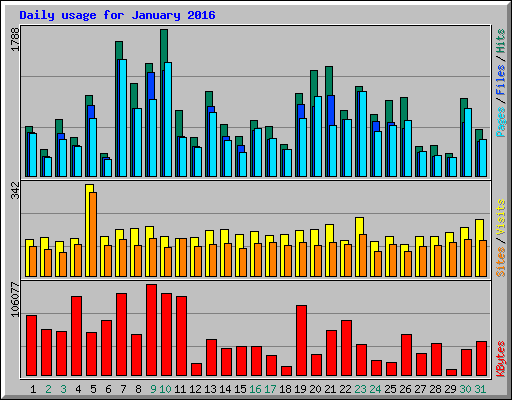Screen dimensions: 512x400
Task: Click green day 2 on the x-axis
Action: [48, 389]
